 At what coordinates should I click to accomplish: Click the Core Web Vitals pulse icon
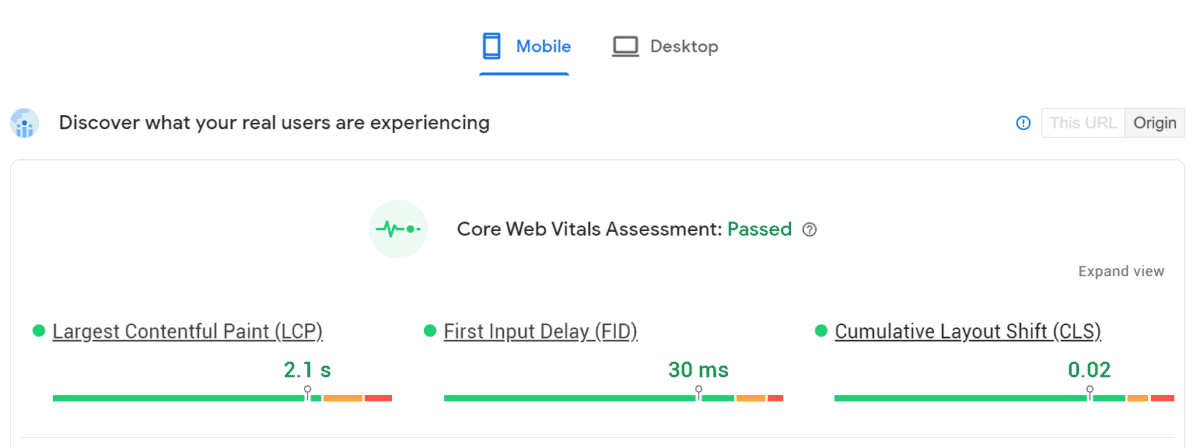pyautogui.click(x=398, y=229)
